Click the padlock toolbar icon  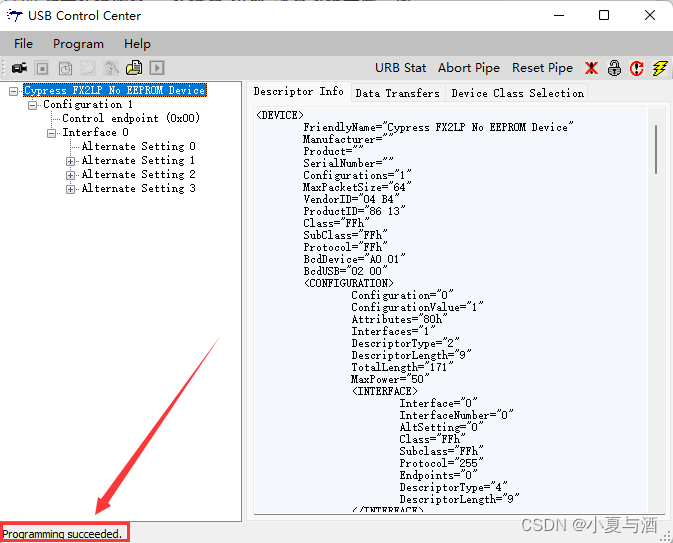614,68
